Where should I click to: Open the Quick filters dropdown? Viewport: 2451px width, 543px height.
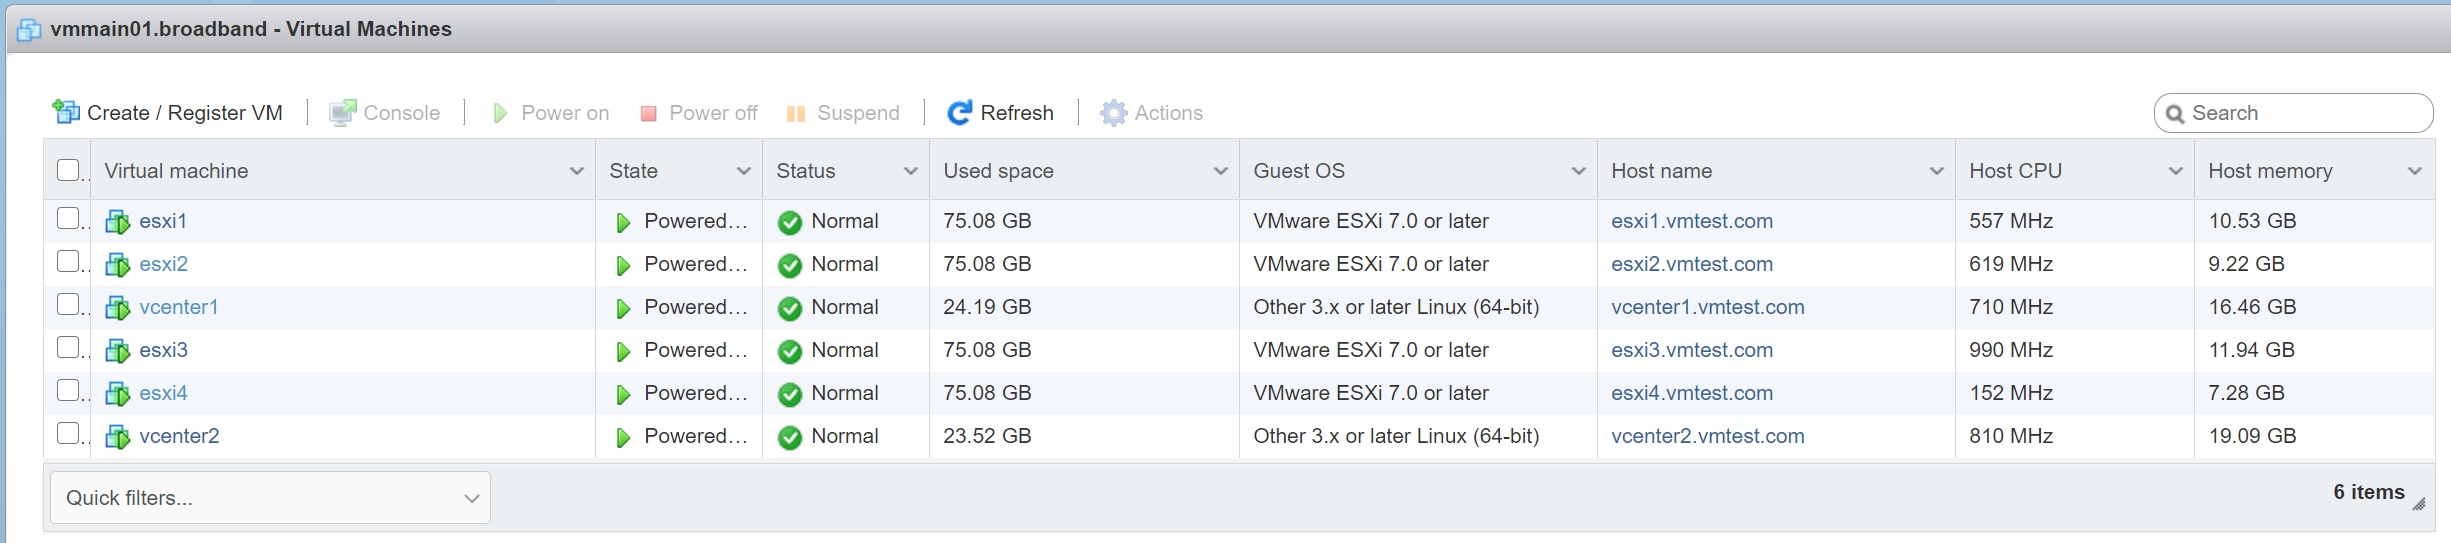click(x=270, y=498)
